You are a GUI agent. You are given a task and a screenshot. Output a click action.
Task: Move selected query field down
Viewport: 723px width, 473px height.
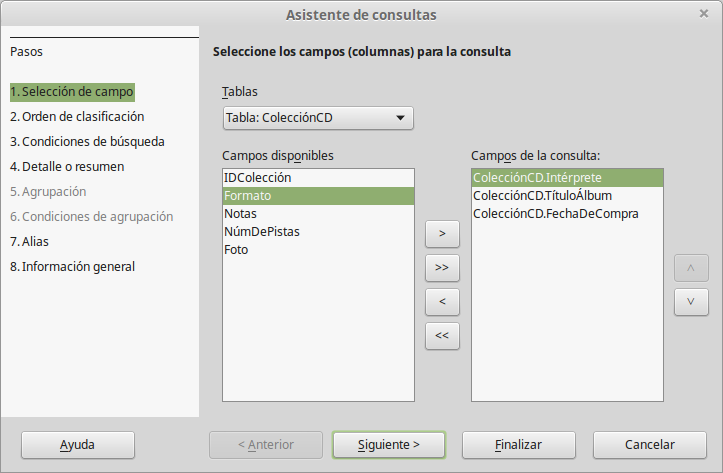(x=691, y=302)
